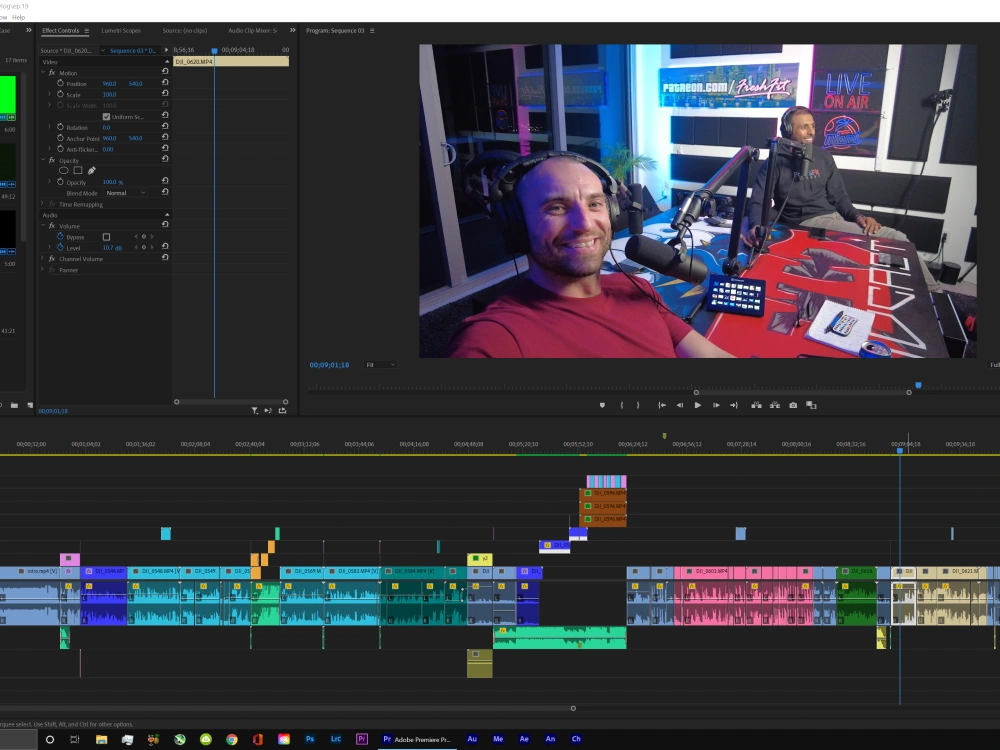Reset the Motion effect

pyautogui.click(x=165, y=71)
